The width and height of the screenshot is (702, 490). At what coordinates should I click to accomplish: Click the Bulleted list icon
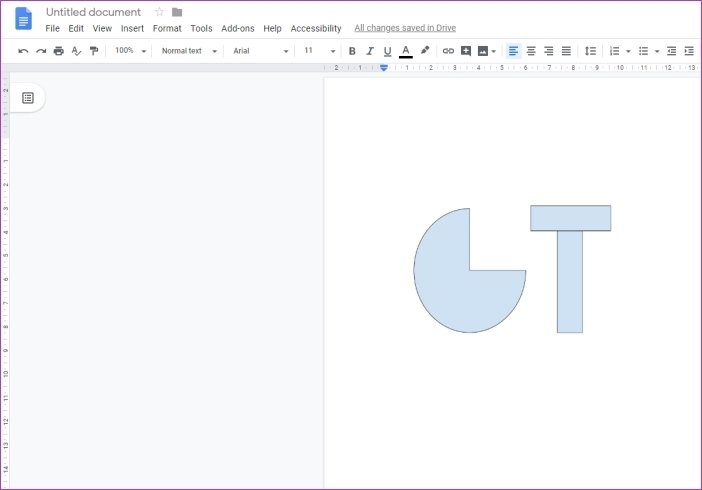(643, 51)
